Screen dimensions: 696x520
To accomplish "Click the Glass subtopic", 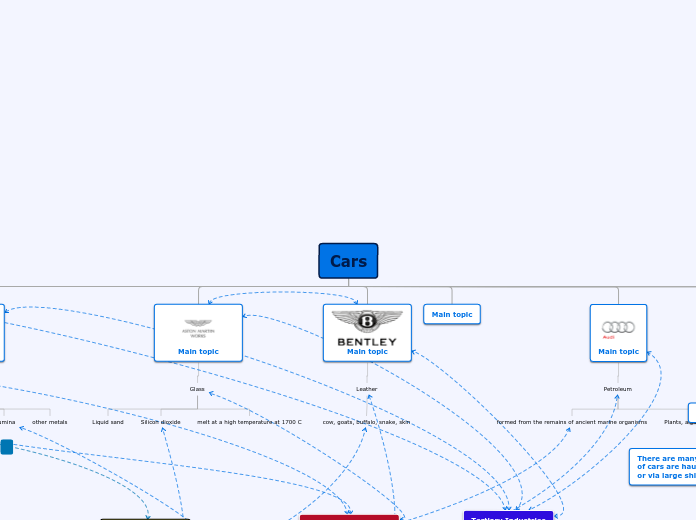I will coord(197,389).
